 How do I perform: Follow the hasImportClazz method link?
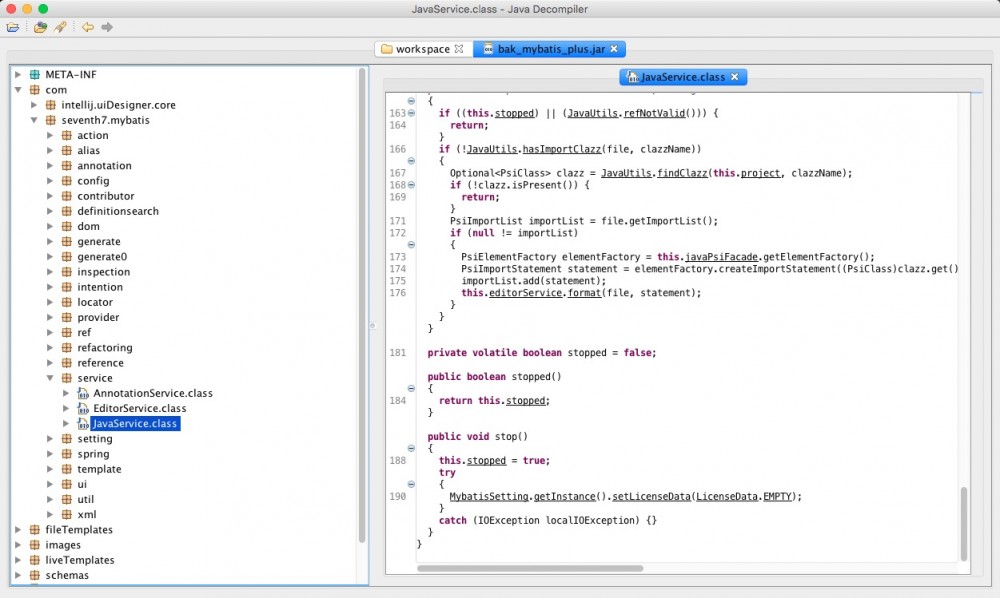(562, 149)
